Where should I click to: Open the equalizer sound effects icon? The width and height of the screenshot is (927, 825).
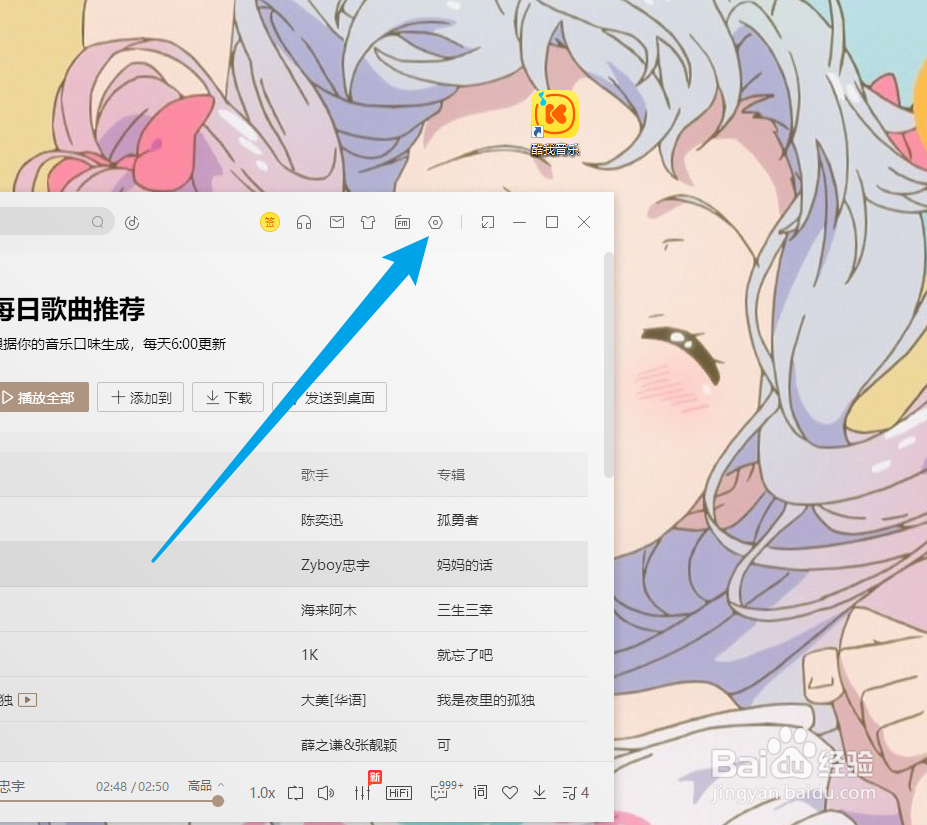click(x=362, y=792)
